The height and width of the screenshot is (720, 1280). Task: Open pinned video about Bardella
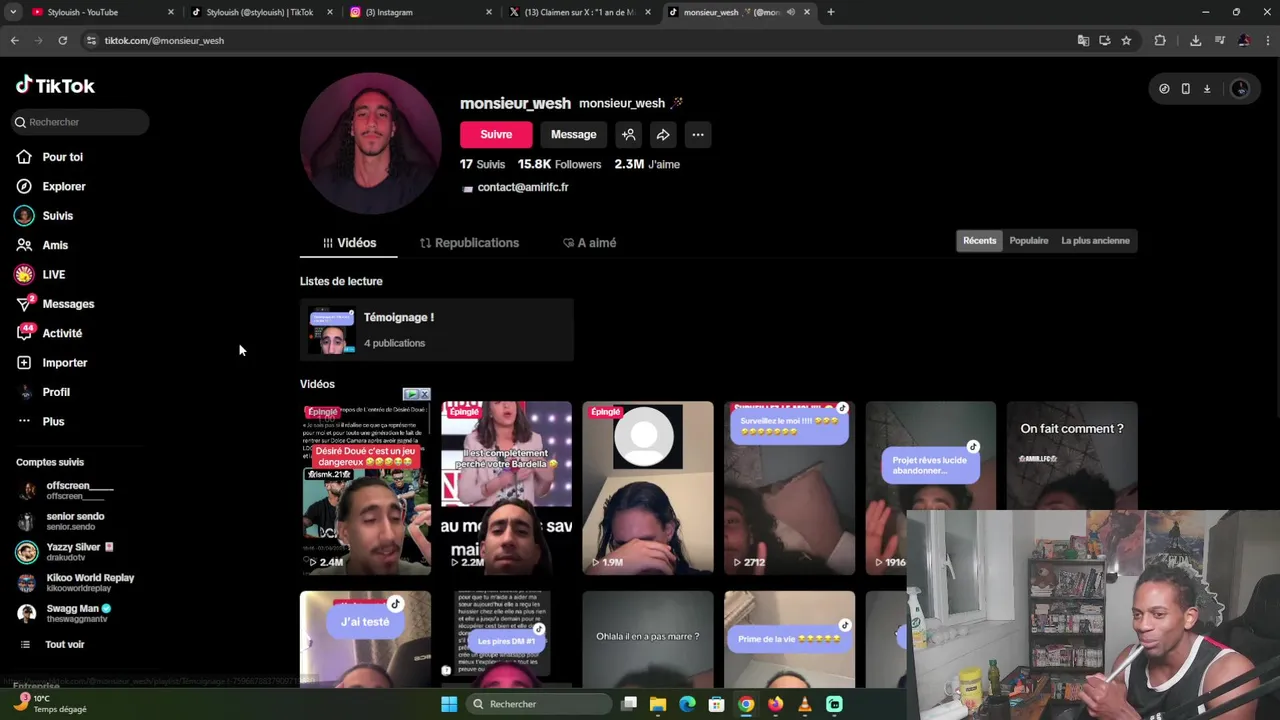[506, 488]
